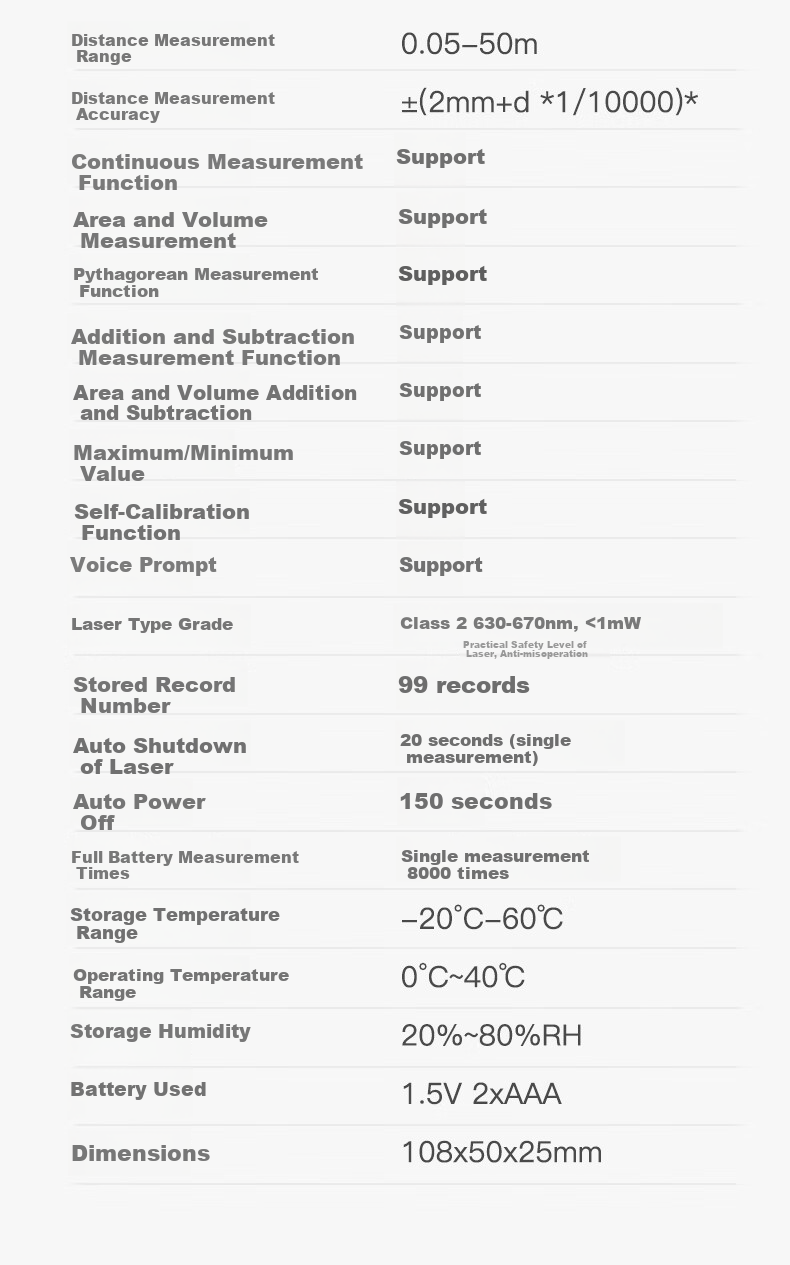This screenshot has height=1265, width=790.
Task: Click the Maximum/Minimum Value label
Action: pos(183,463)
